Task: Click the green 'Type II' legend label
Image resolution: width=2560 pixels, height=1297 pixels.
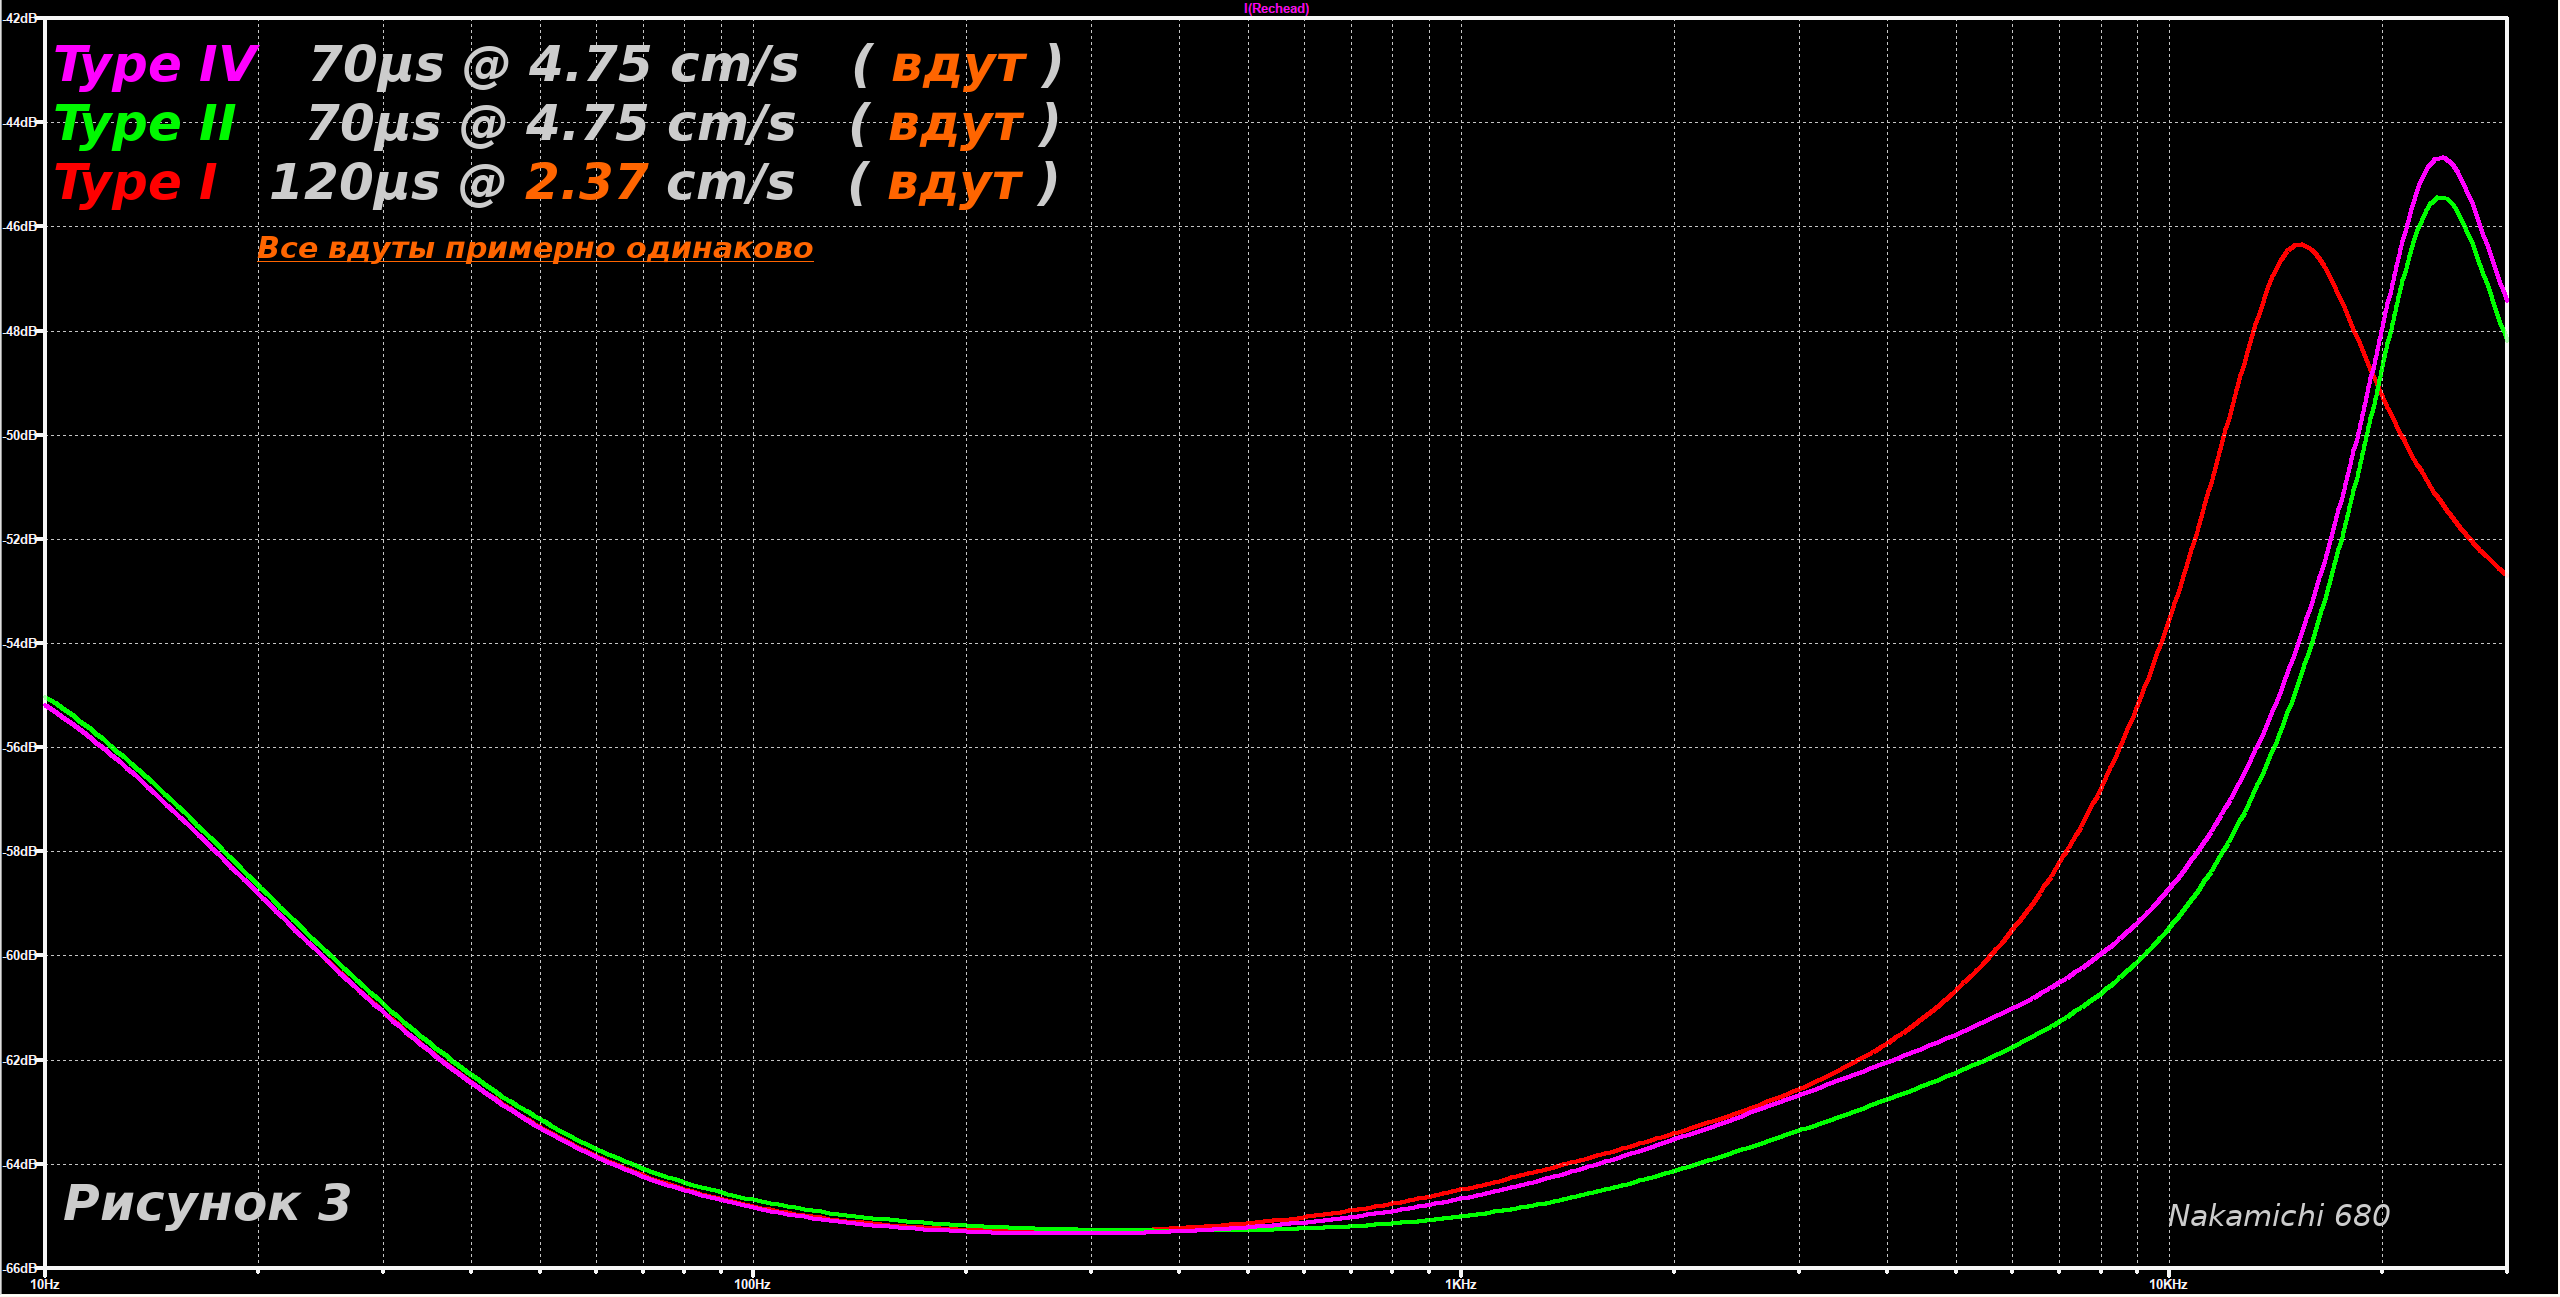Action: pos(146,124)
